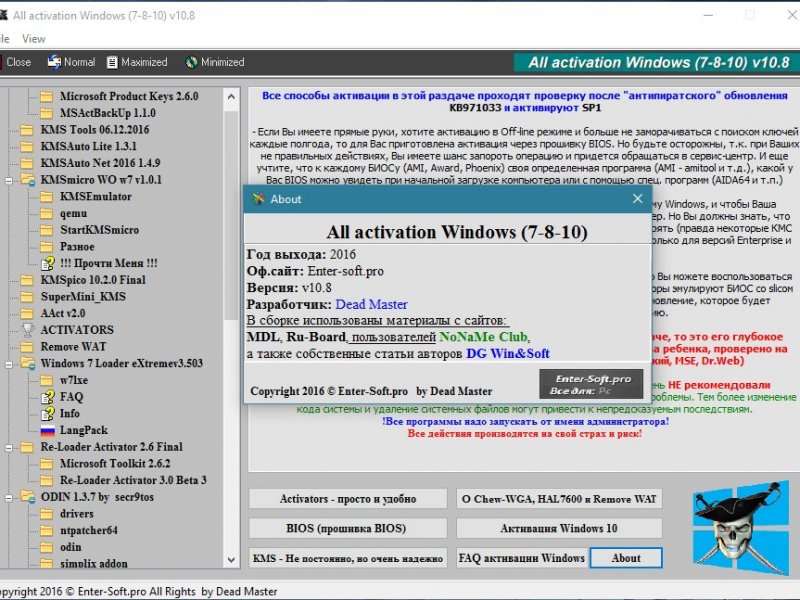
Task: Click the help icon beside "!!! Прочти Меня !!!"
Action: pos(47,263)
